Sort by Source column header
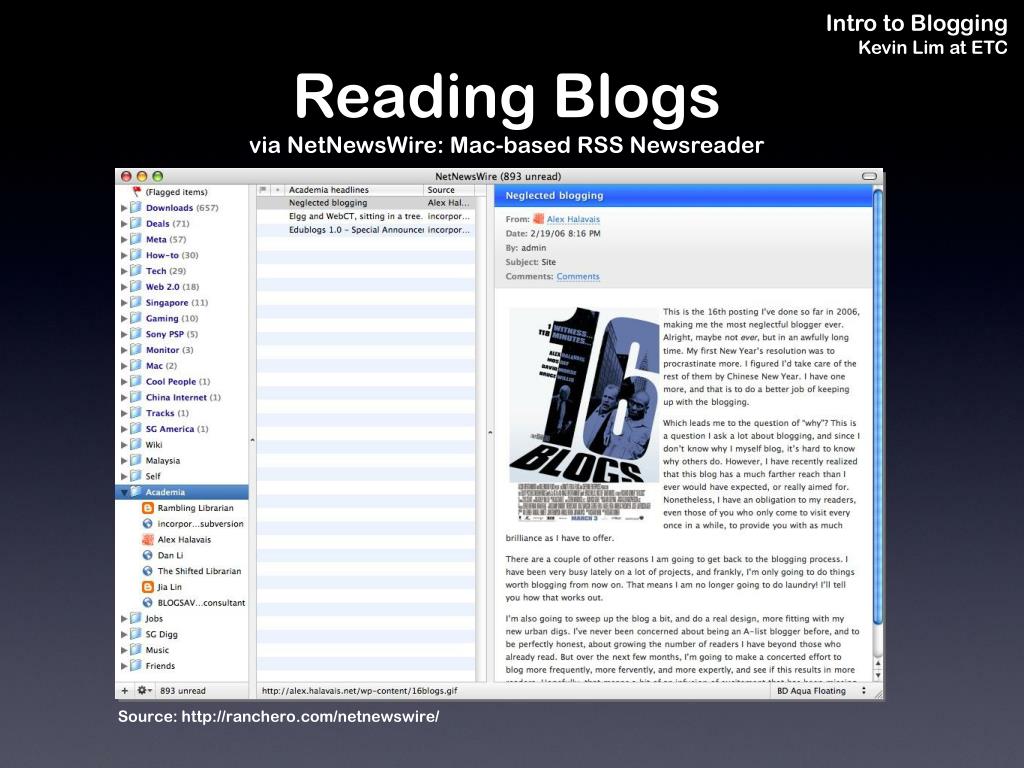Viewport: 1024px width, 768px height. click(449, 189)
